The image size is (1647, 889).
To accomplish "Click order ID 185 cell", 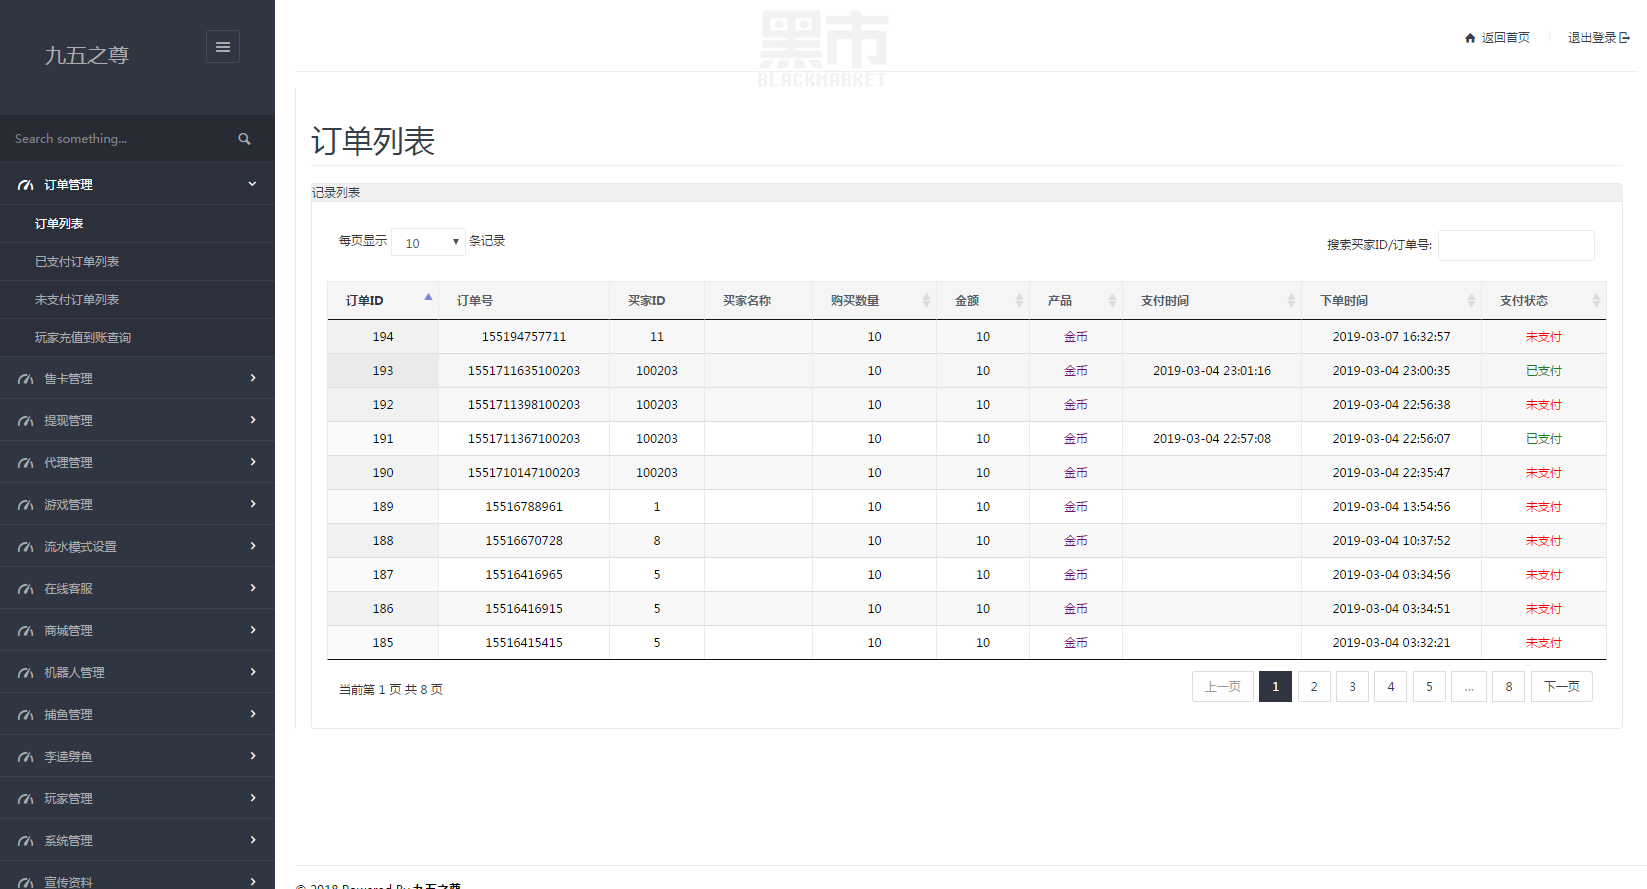I will tap(383, 643).
